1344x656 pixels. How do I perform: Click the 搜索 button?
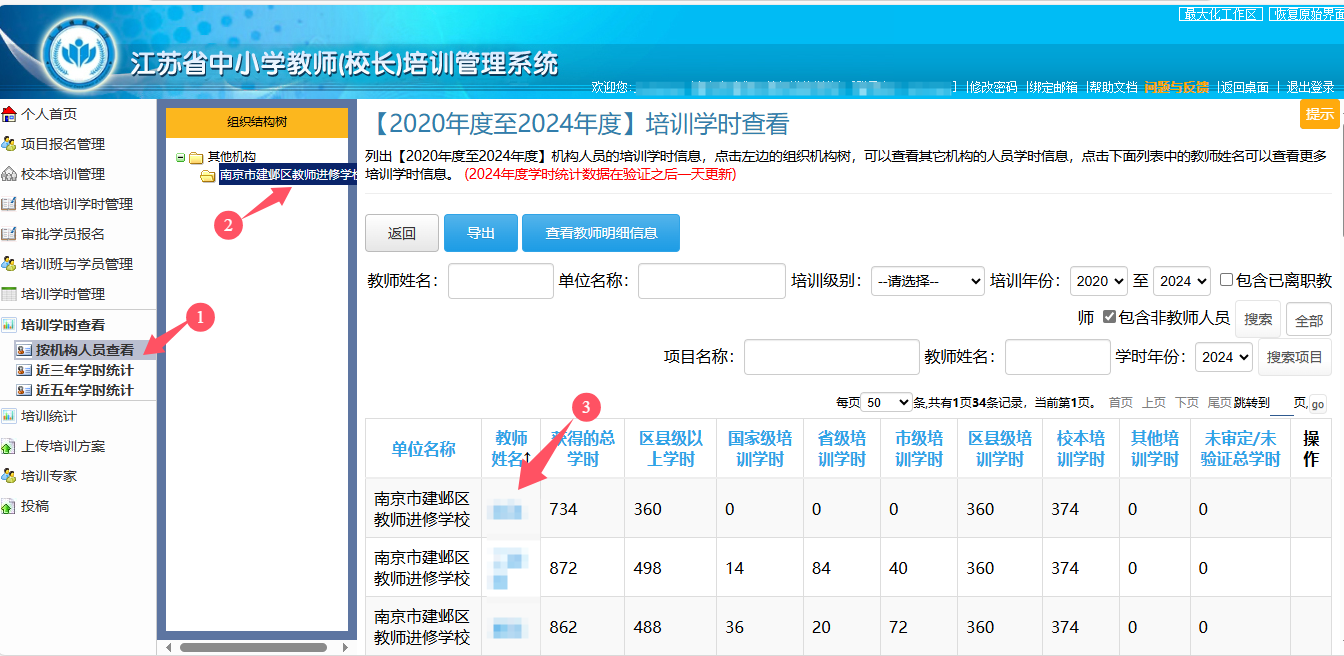pos(1258,319)
